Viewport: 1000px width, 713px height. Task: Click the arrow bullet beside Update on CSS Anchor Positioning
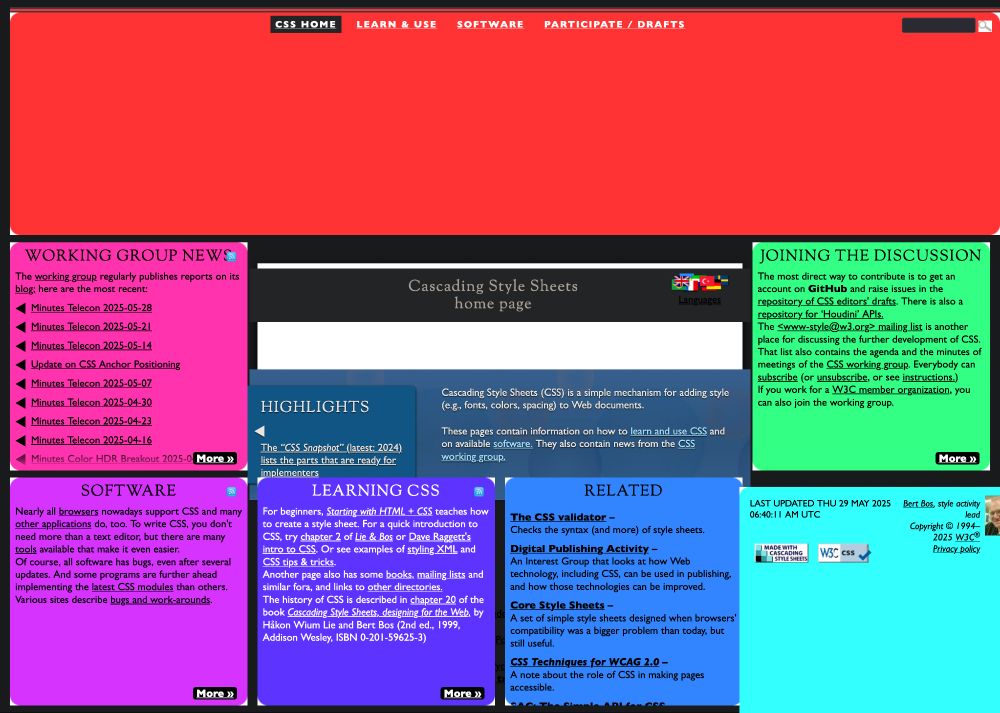(x=20, y=365)
